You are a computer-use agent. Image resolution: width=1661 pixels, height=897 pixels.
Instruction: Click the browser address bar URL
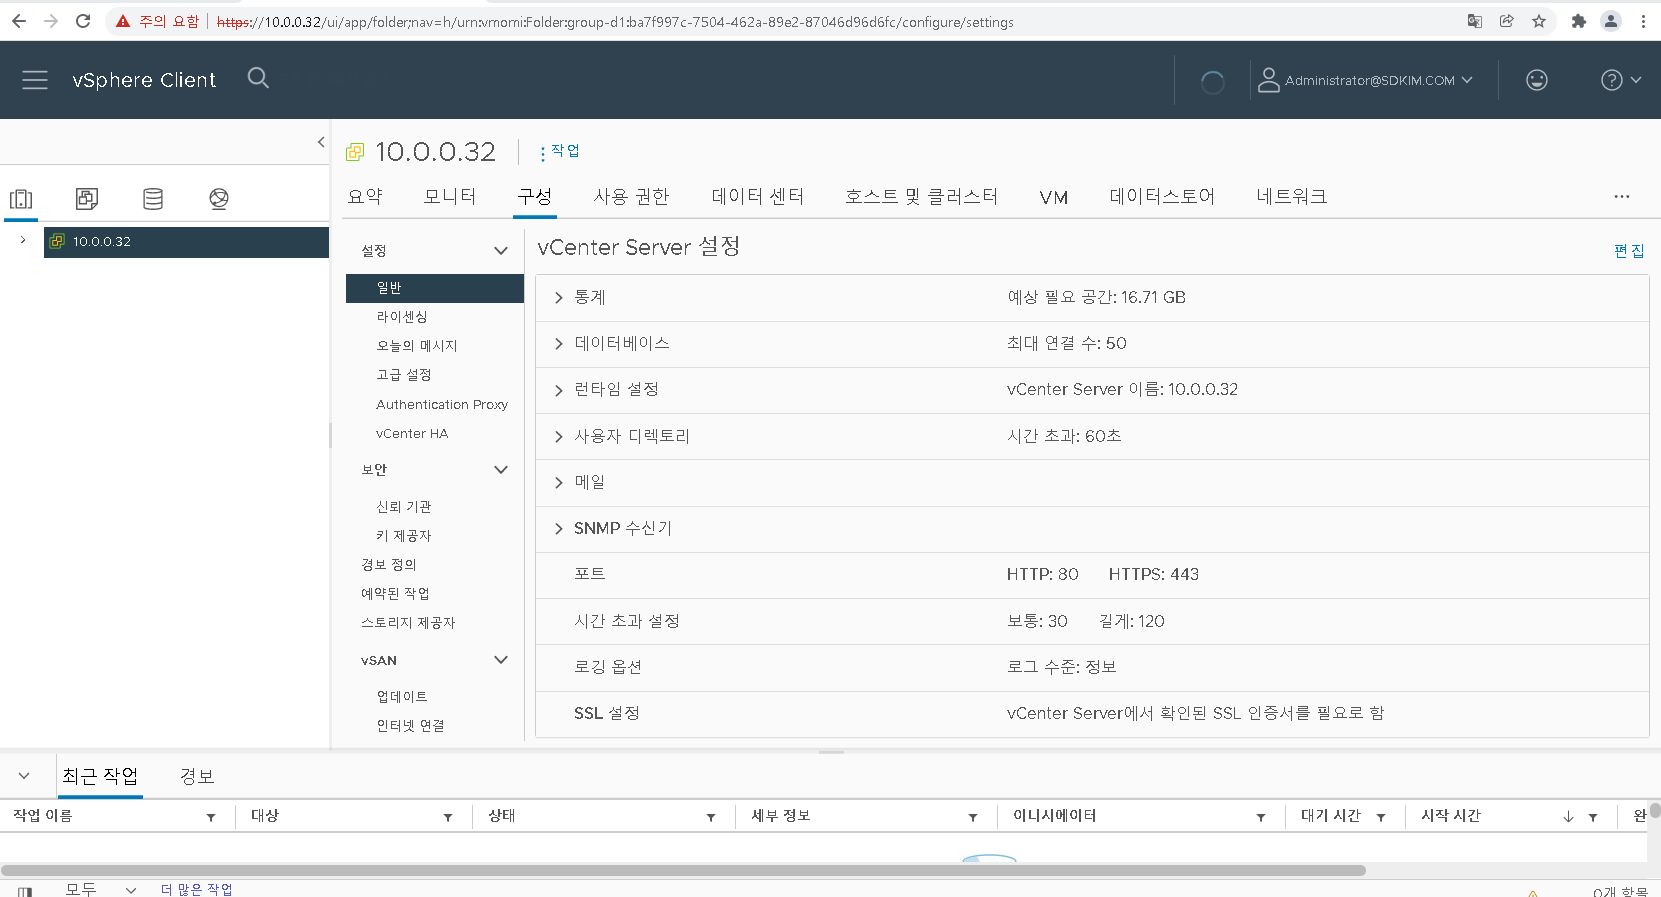coord(615,21)
